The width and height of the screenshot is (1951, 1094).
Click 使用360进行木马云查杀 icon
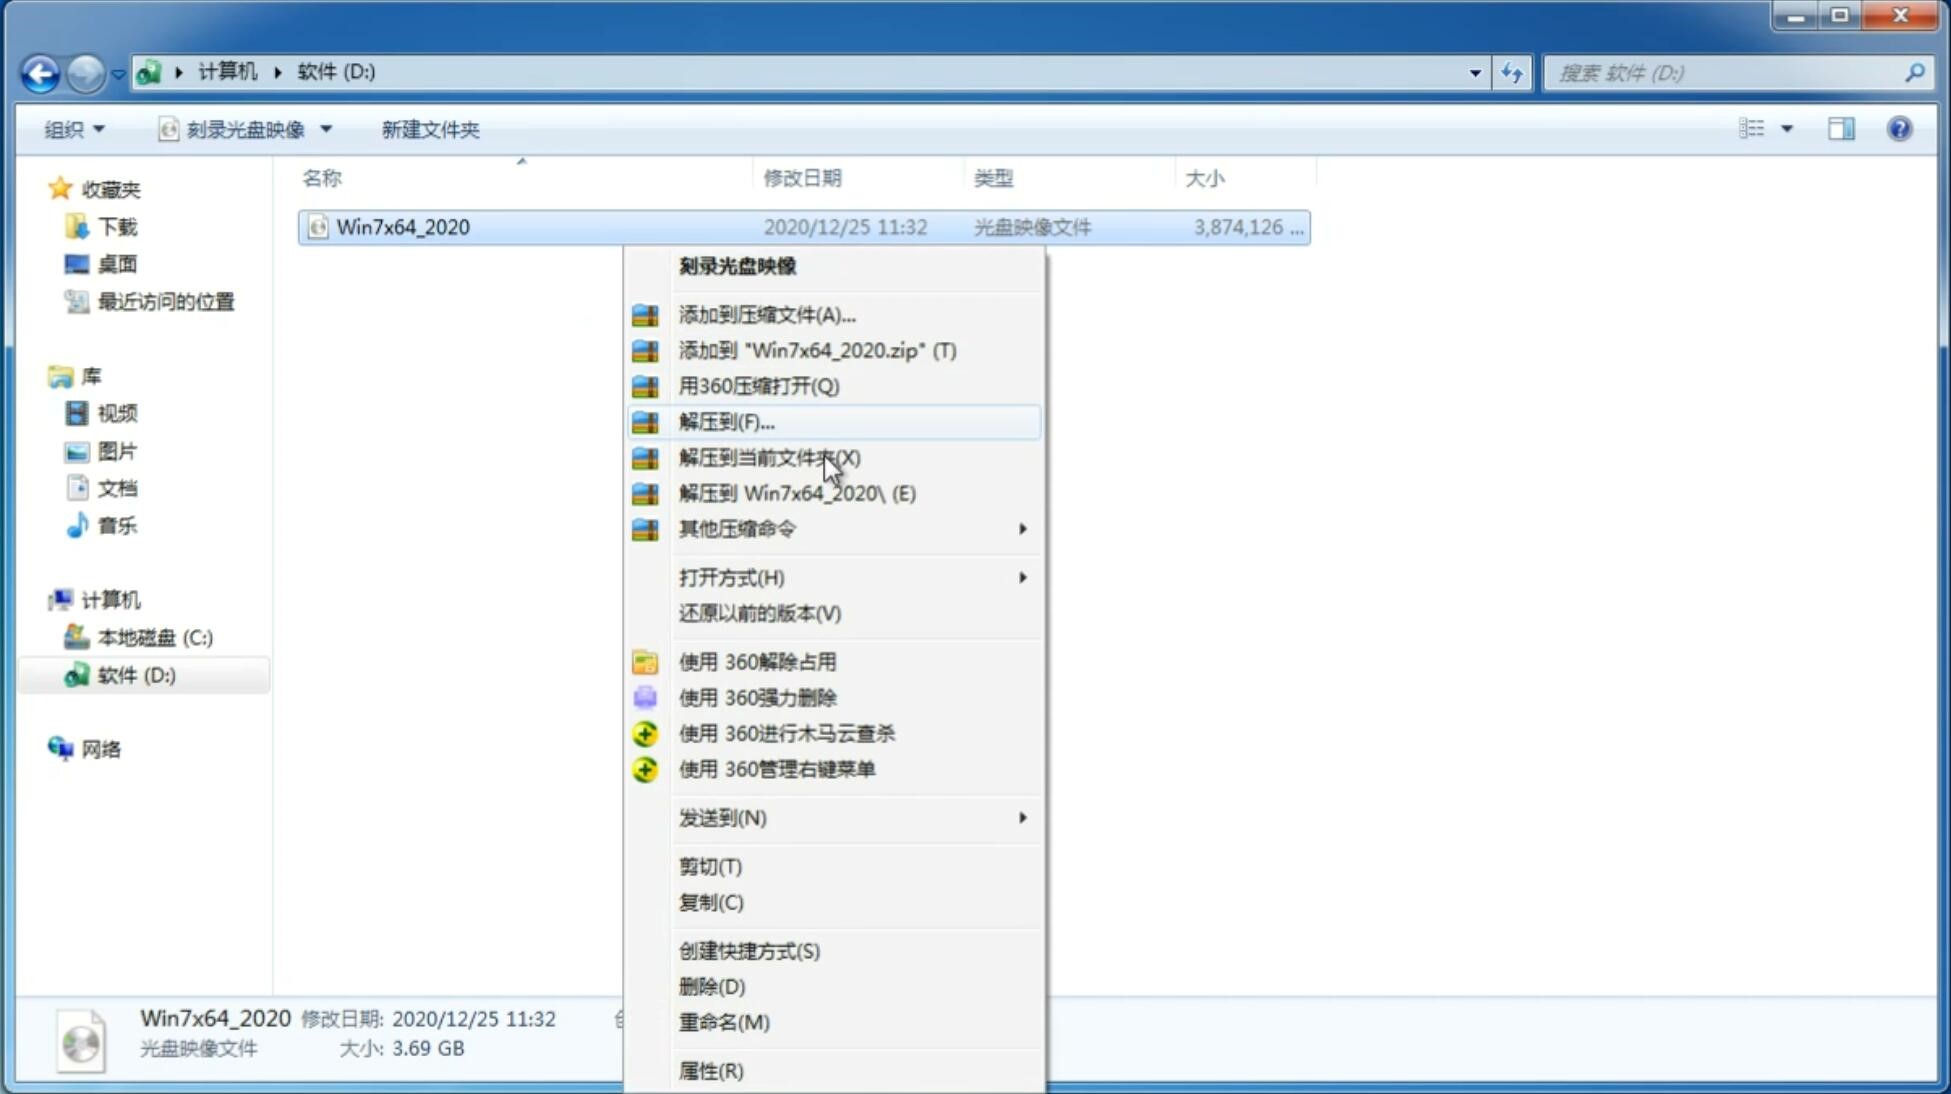pyautogui.click(x=647, y=732)
